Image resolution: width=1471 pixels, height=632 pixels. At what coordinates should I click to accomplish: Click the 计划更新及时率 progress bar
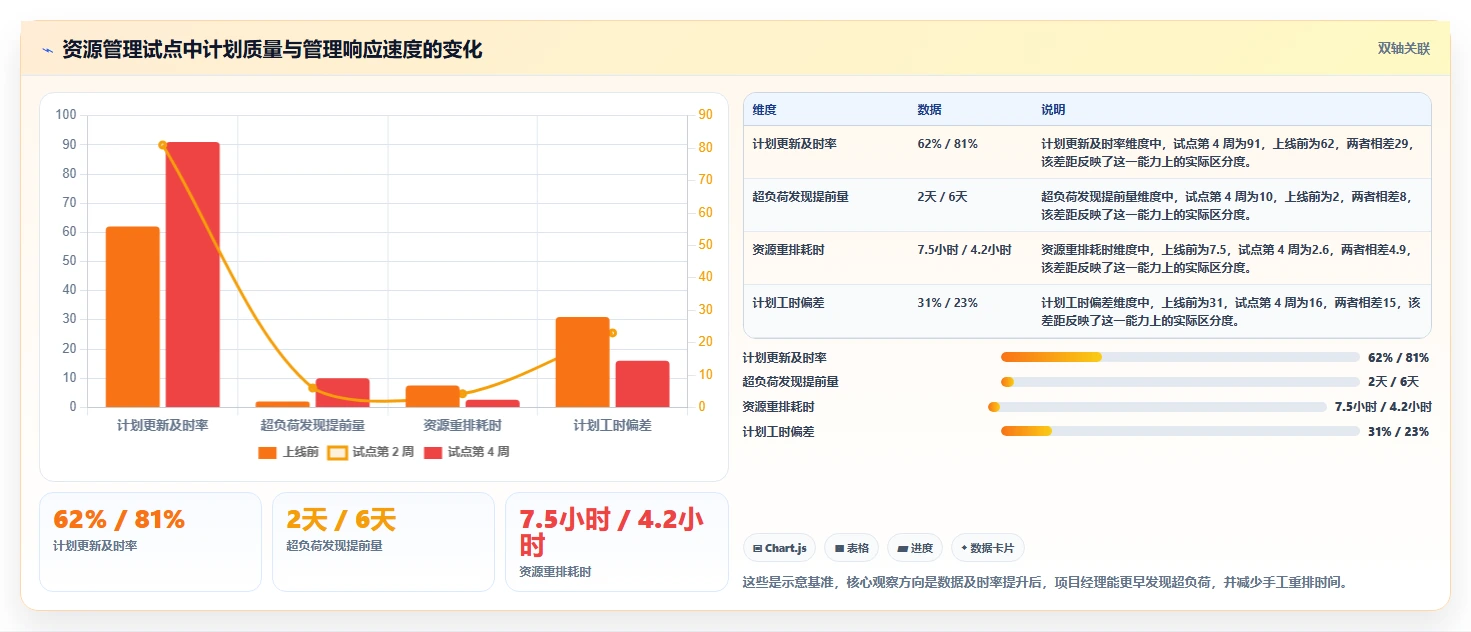1180,357
